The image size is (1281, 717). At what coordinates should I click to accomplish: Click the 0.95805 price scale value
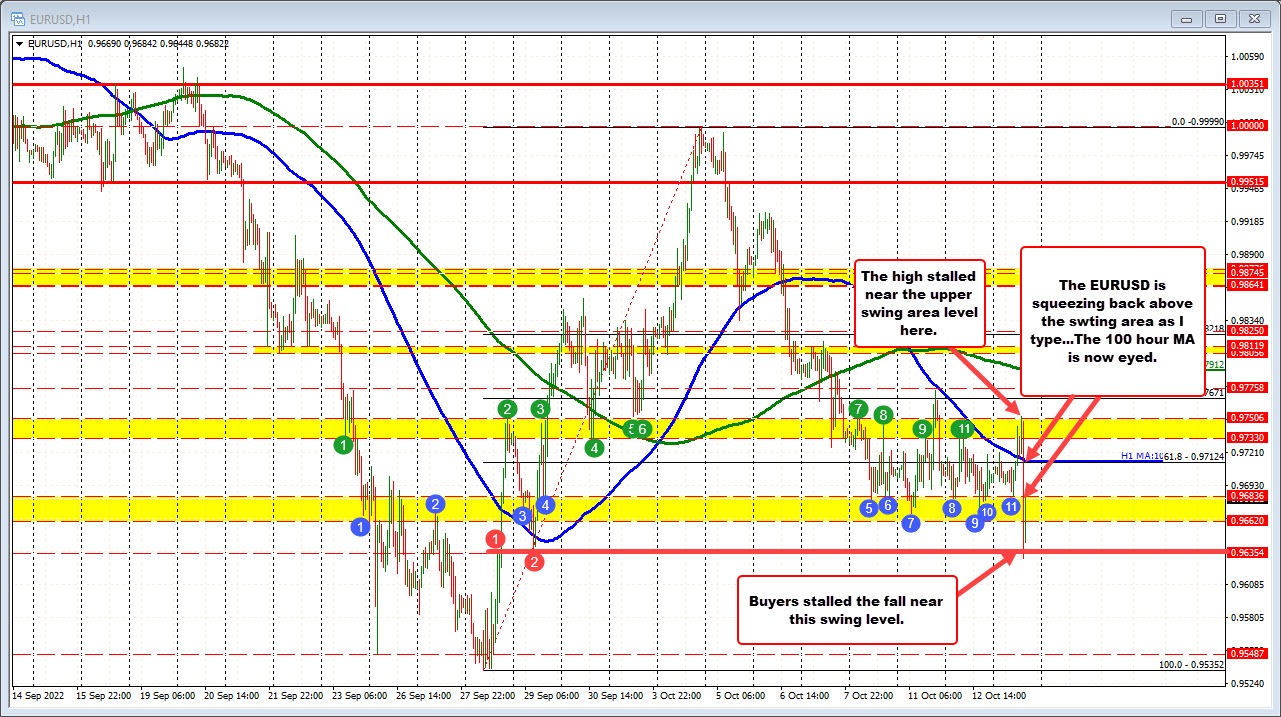(x=1246, y=617)
